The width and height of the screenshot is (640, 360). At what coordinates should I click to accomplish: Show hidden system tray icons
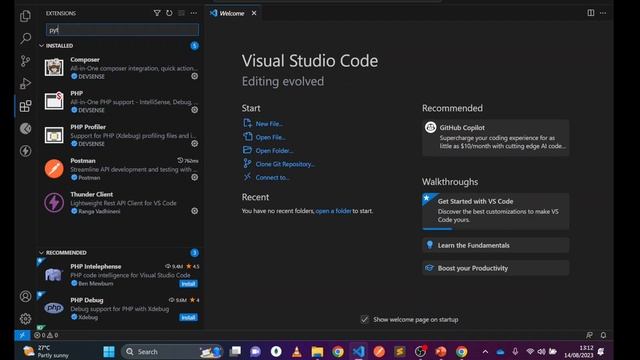pyautogui.click(x=485, y=351)
